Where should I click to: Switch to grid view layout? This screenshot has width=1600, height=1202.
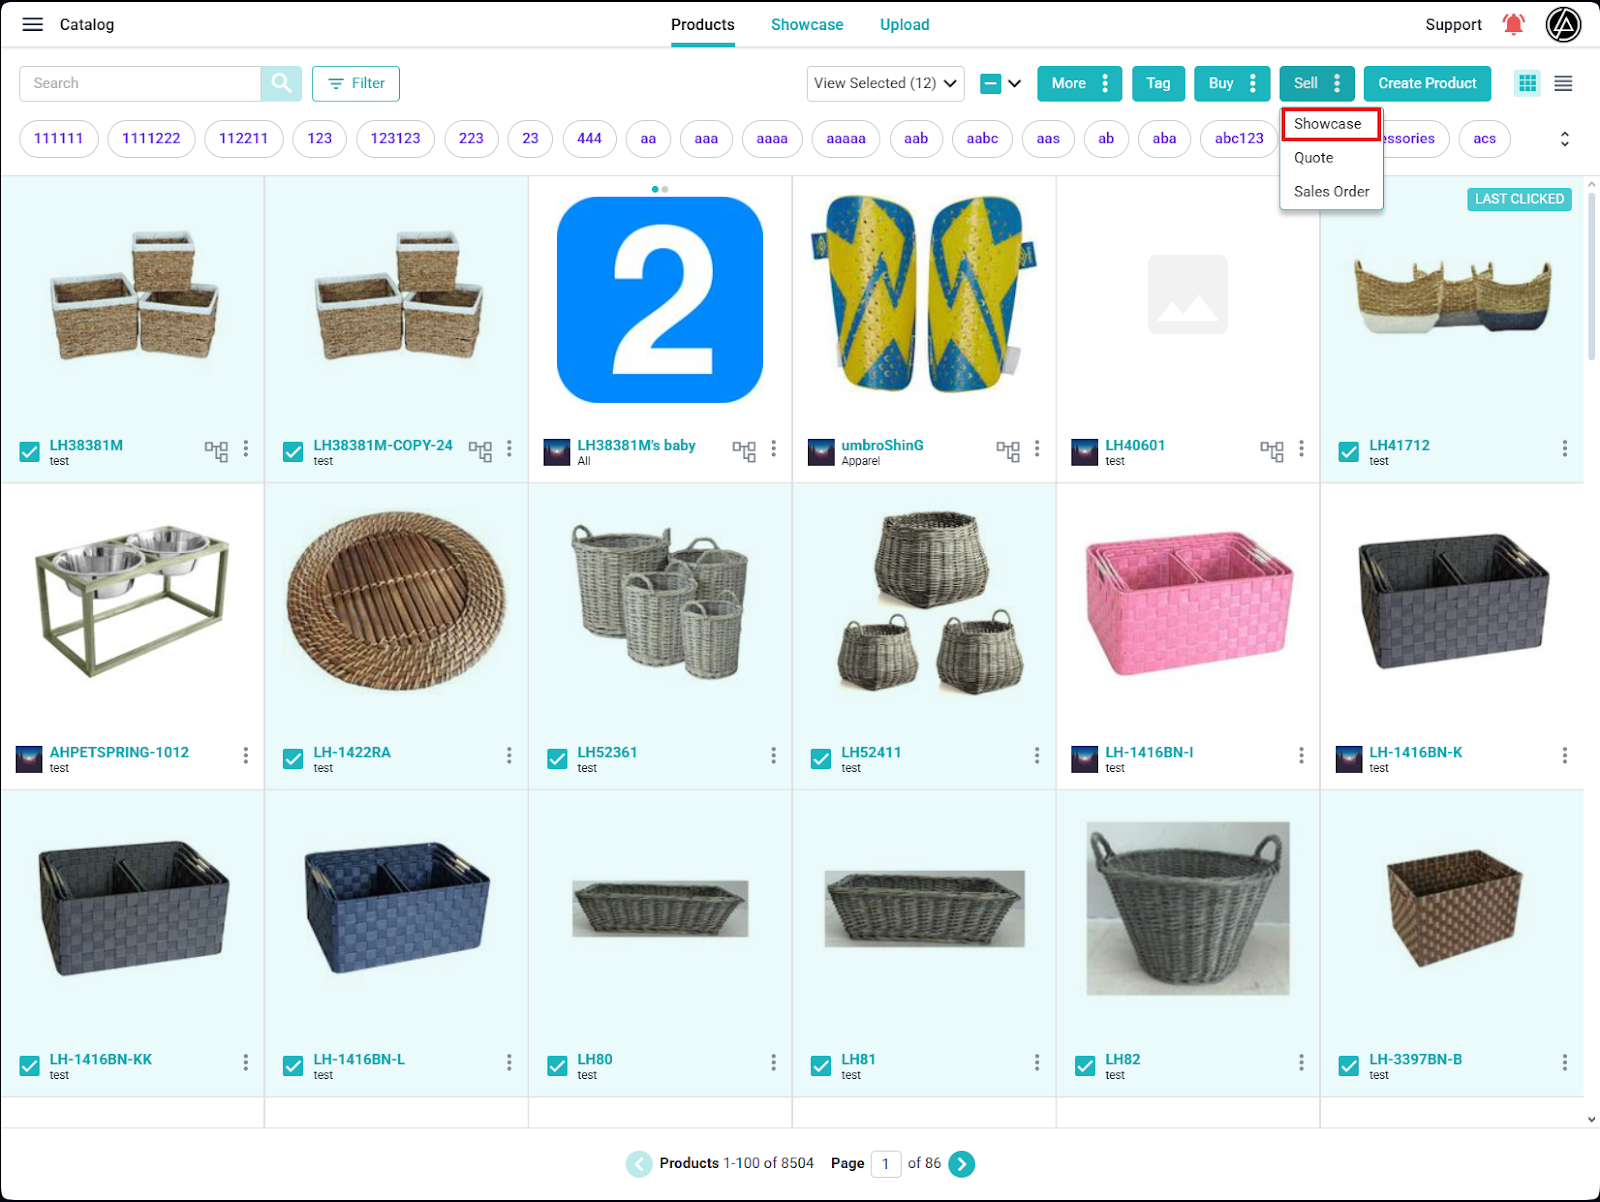point(1527,83)
